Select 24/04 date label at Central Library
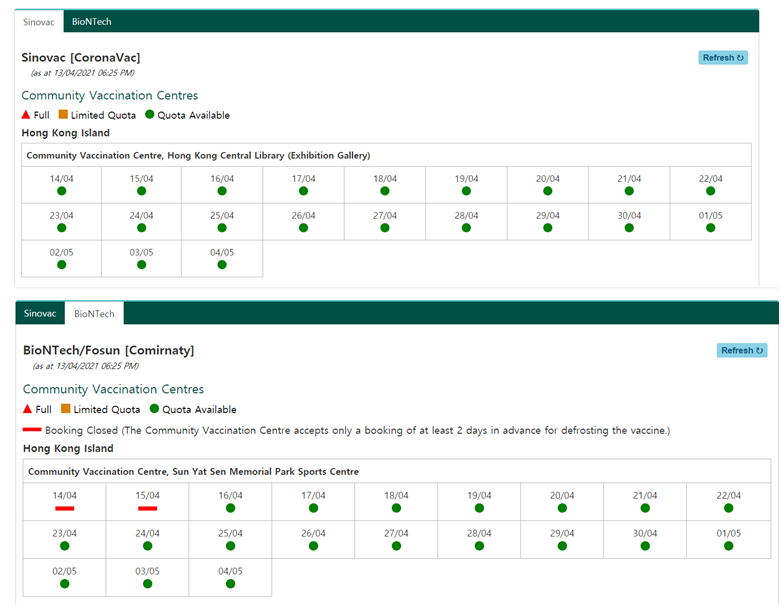Viewport: 781px width, 605px height. point(141,216)
